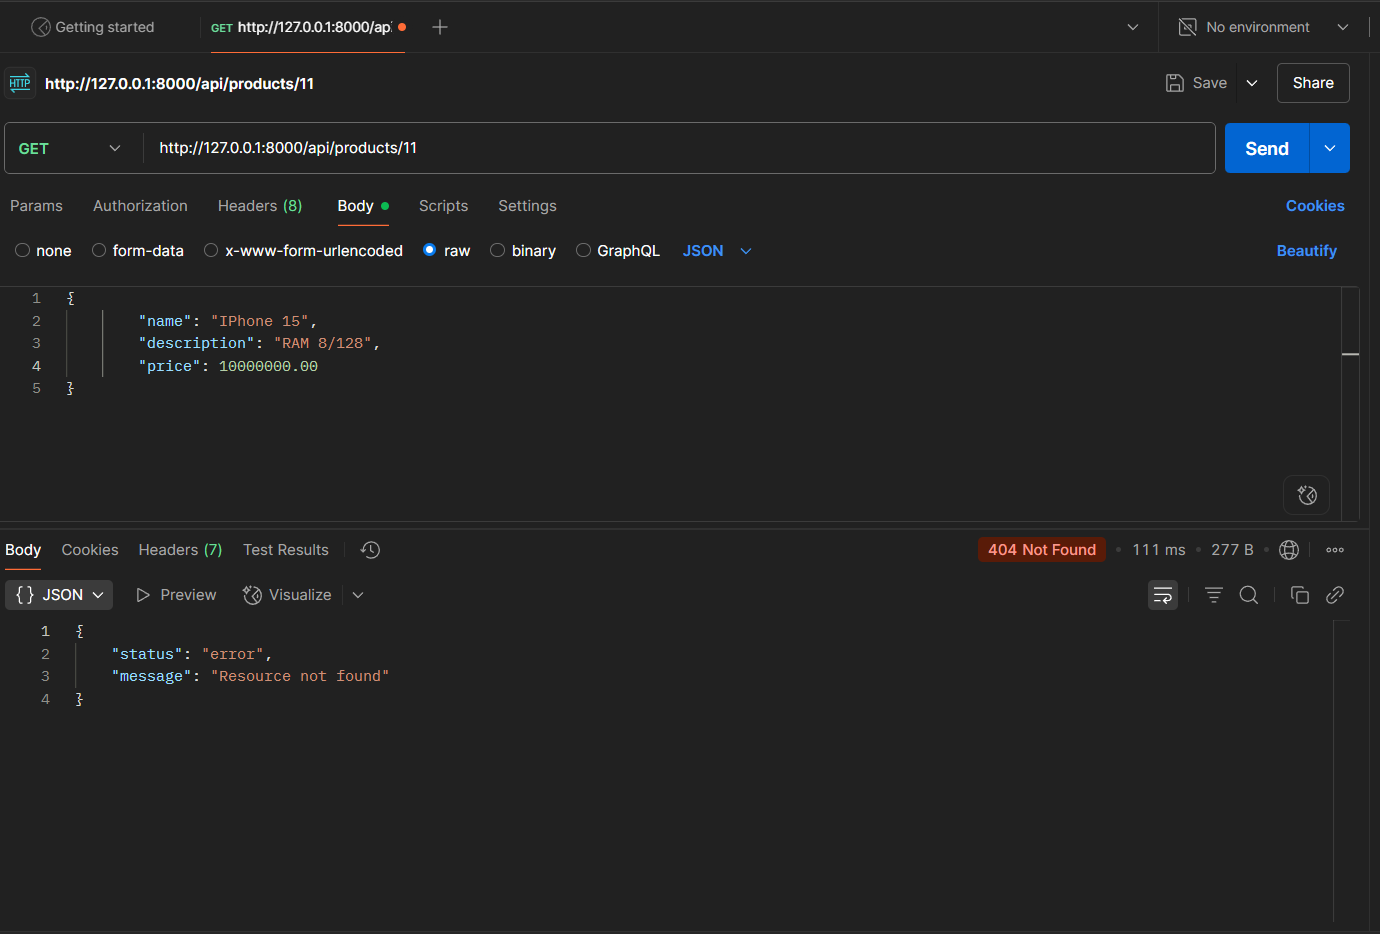Open request history via the clock icon
This screenshot has width=1380, height=934.
[x=369, y=549]
